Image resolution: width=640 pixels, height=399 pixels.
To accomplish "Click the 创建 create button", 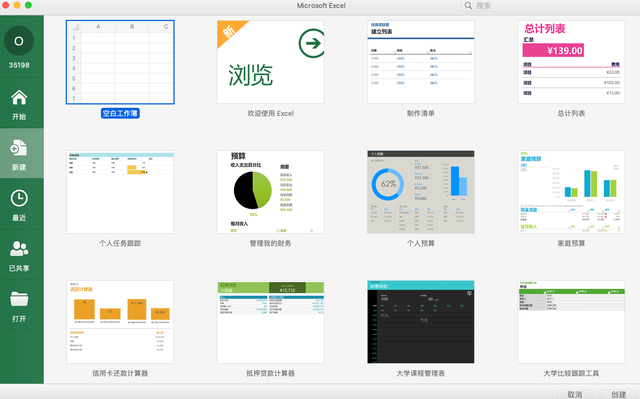I will (619, 394).
